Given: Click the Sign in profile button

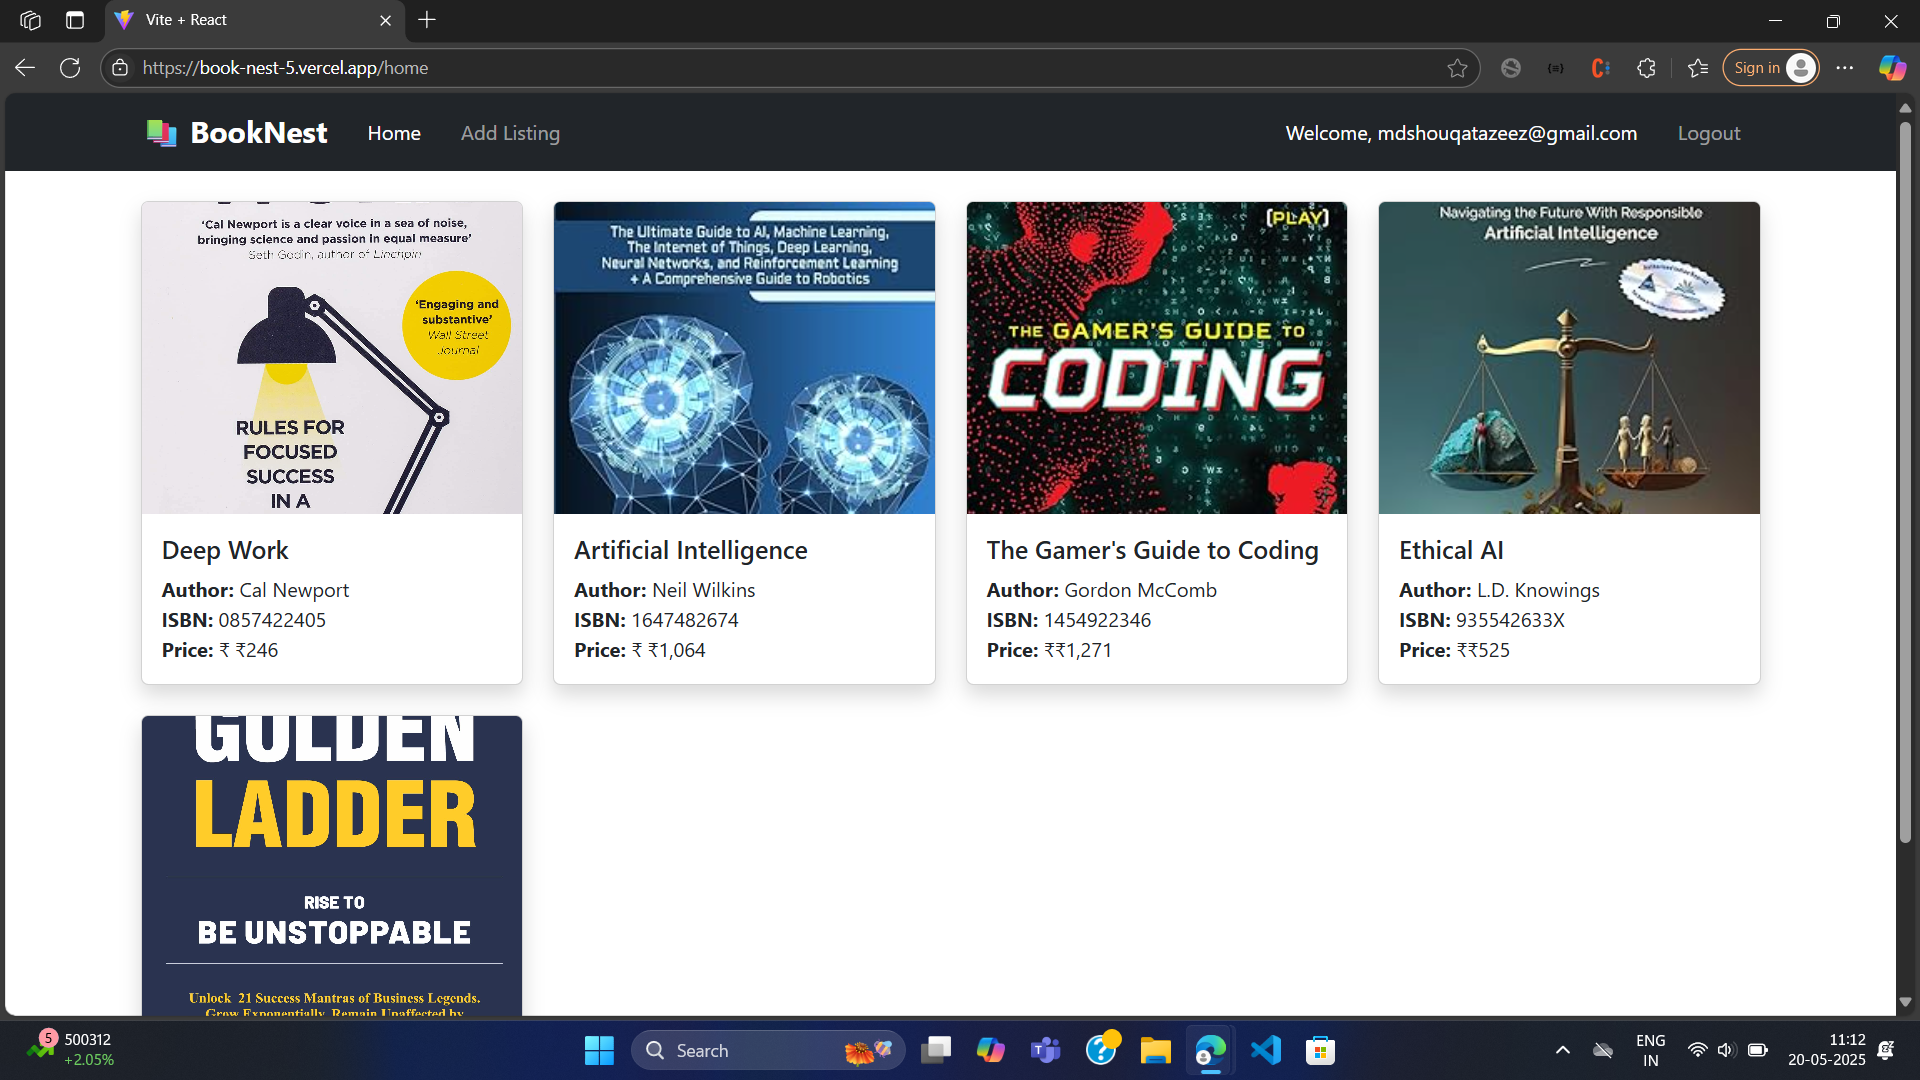Looking at the screenshot, I should point(1770,68).
